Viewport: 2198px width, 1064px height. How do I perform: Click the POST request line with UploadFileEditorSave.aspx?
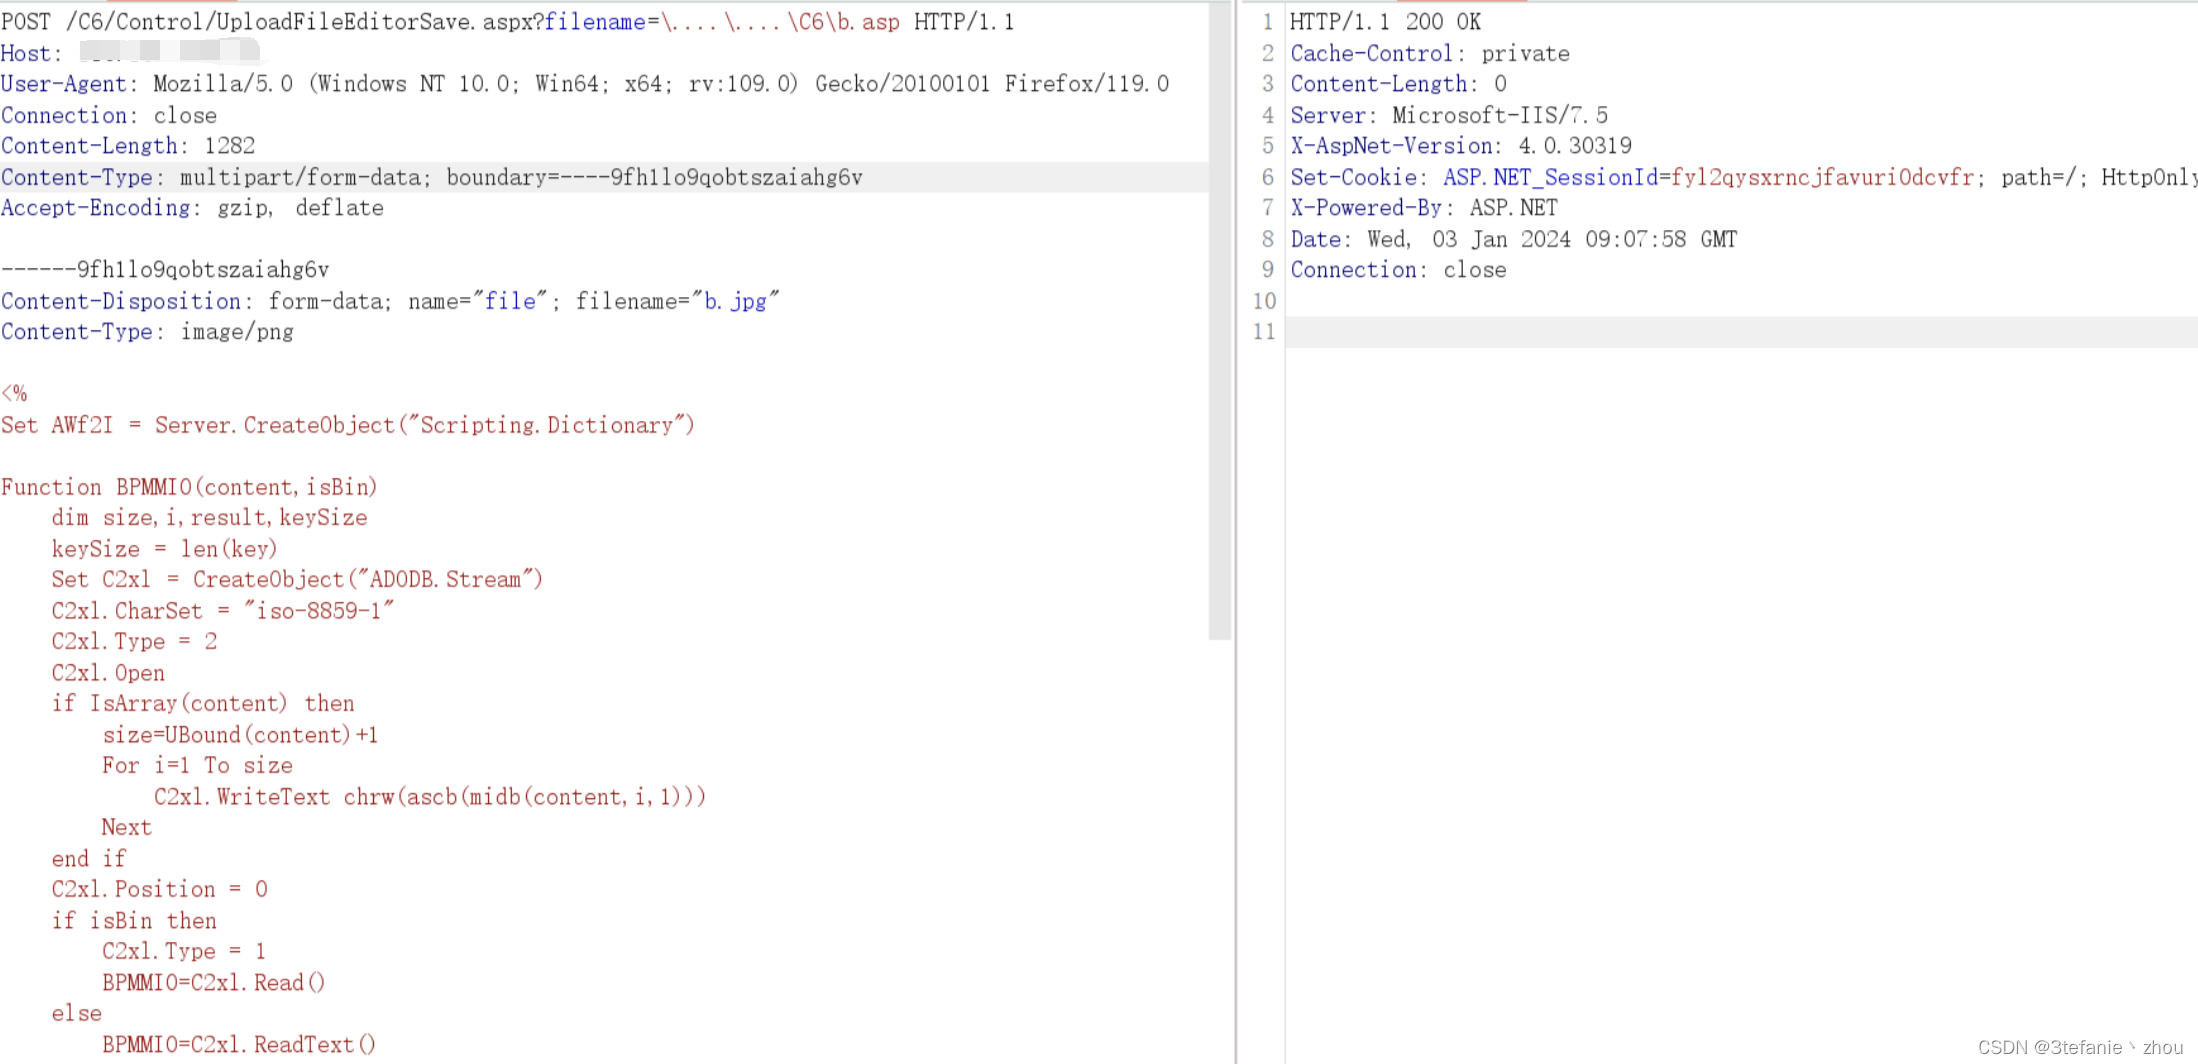(x=508, y=22)
